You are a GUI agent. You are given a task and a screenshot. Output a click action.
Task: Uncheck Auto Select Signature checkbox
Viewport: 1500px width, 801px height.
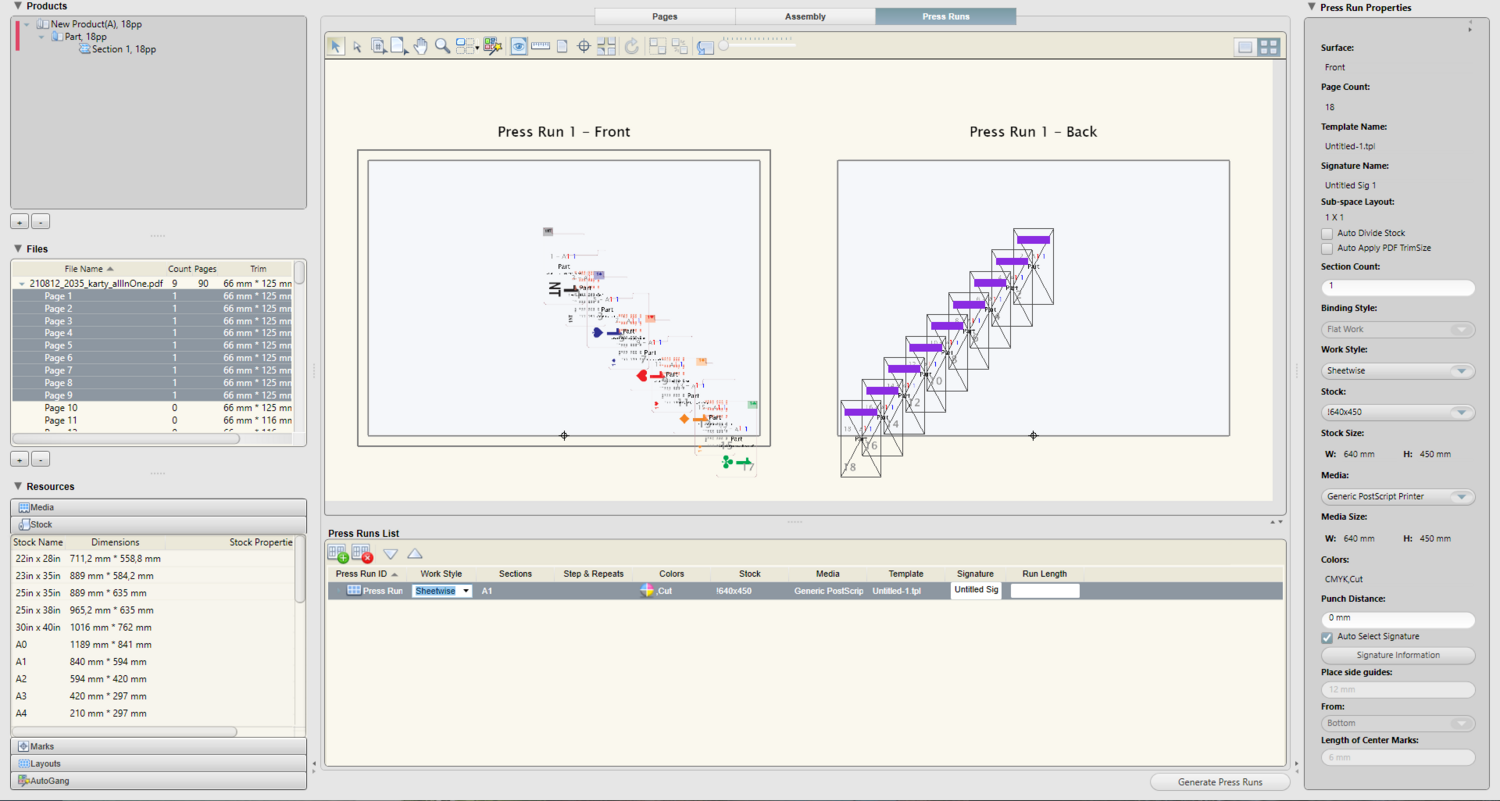pyautogui.click(x=1327, y=636)
